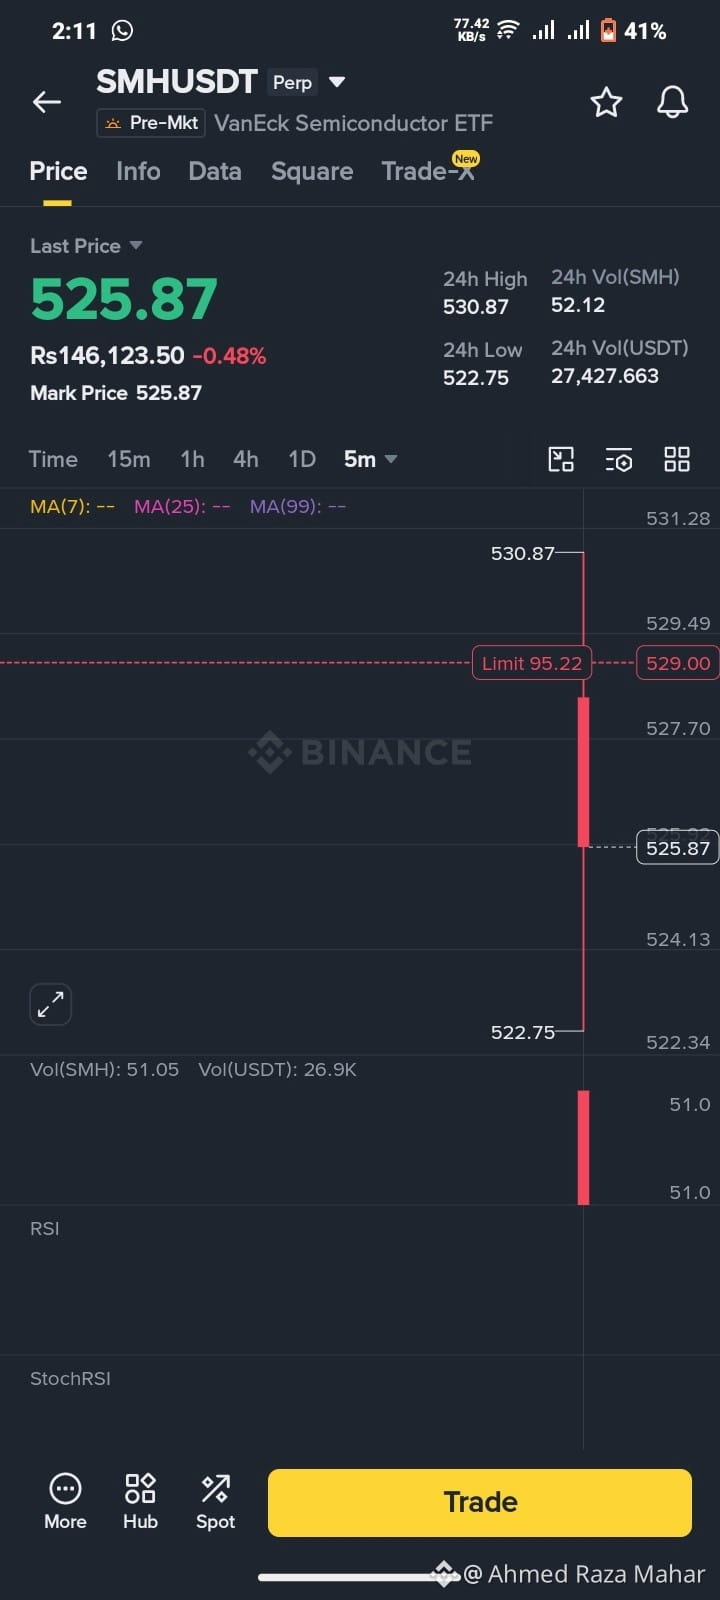The image size is (720, 1600).
Task: Expand the SMHUSDT Perp pair dropdown
Action: (x=337, y=82)
